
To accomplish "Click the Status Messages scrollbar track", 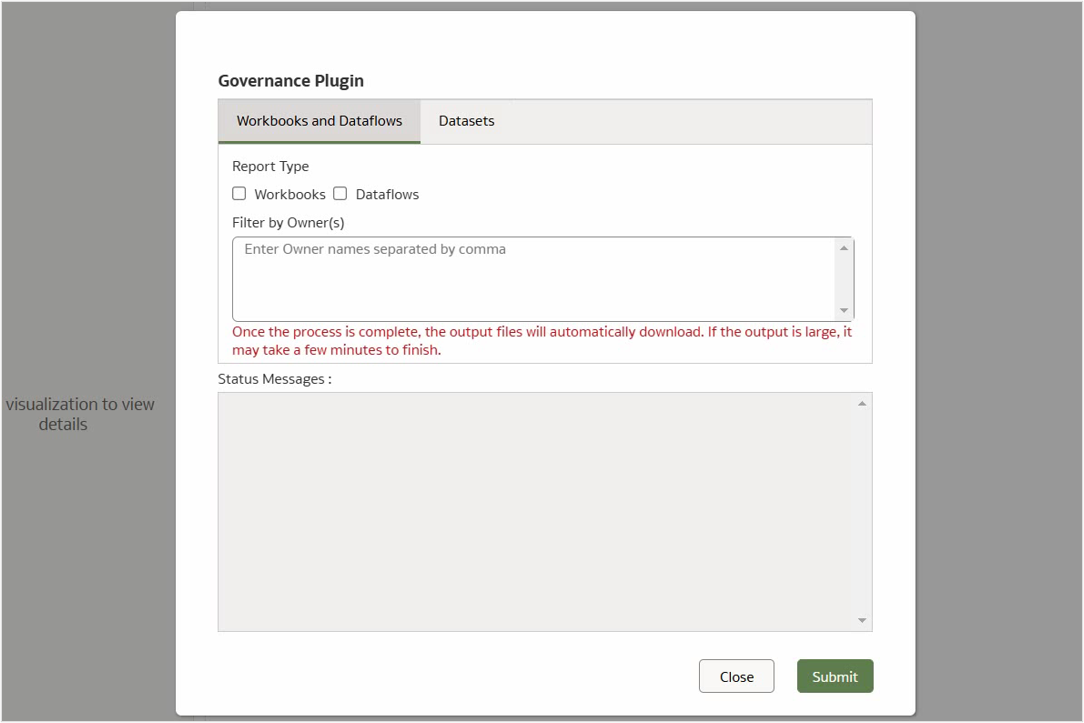I will (861, 510).
